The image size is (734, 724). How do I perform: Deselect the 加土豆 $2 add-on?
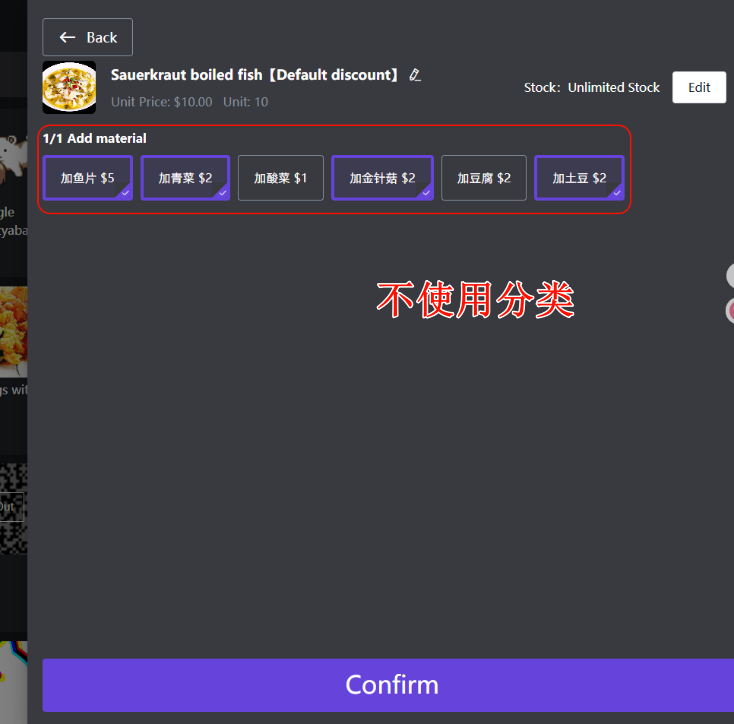pos(579,178)
